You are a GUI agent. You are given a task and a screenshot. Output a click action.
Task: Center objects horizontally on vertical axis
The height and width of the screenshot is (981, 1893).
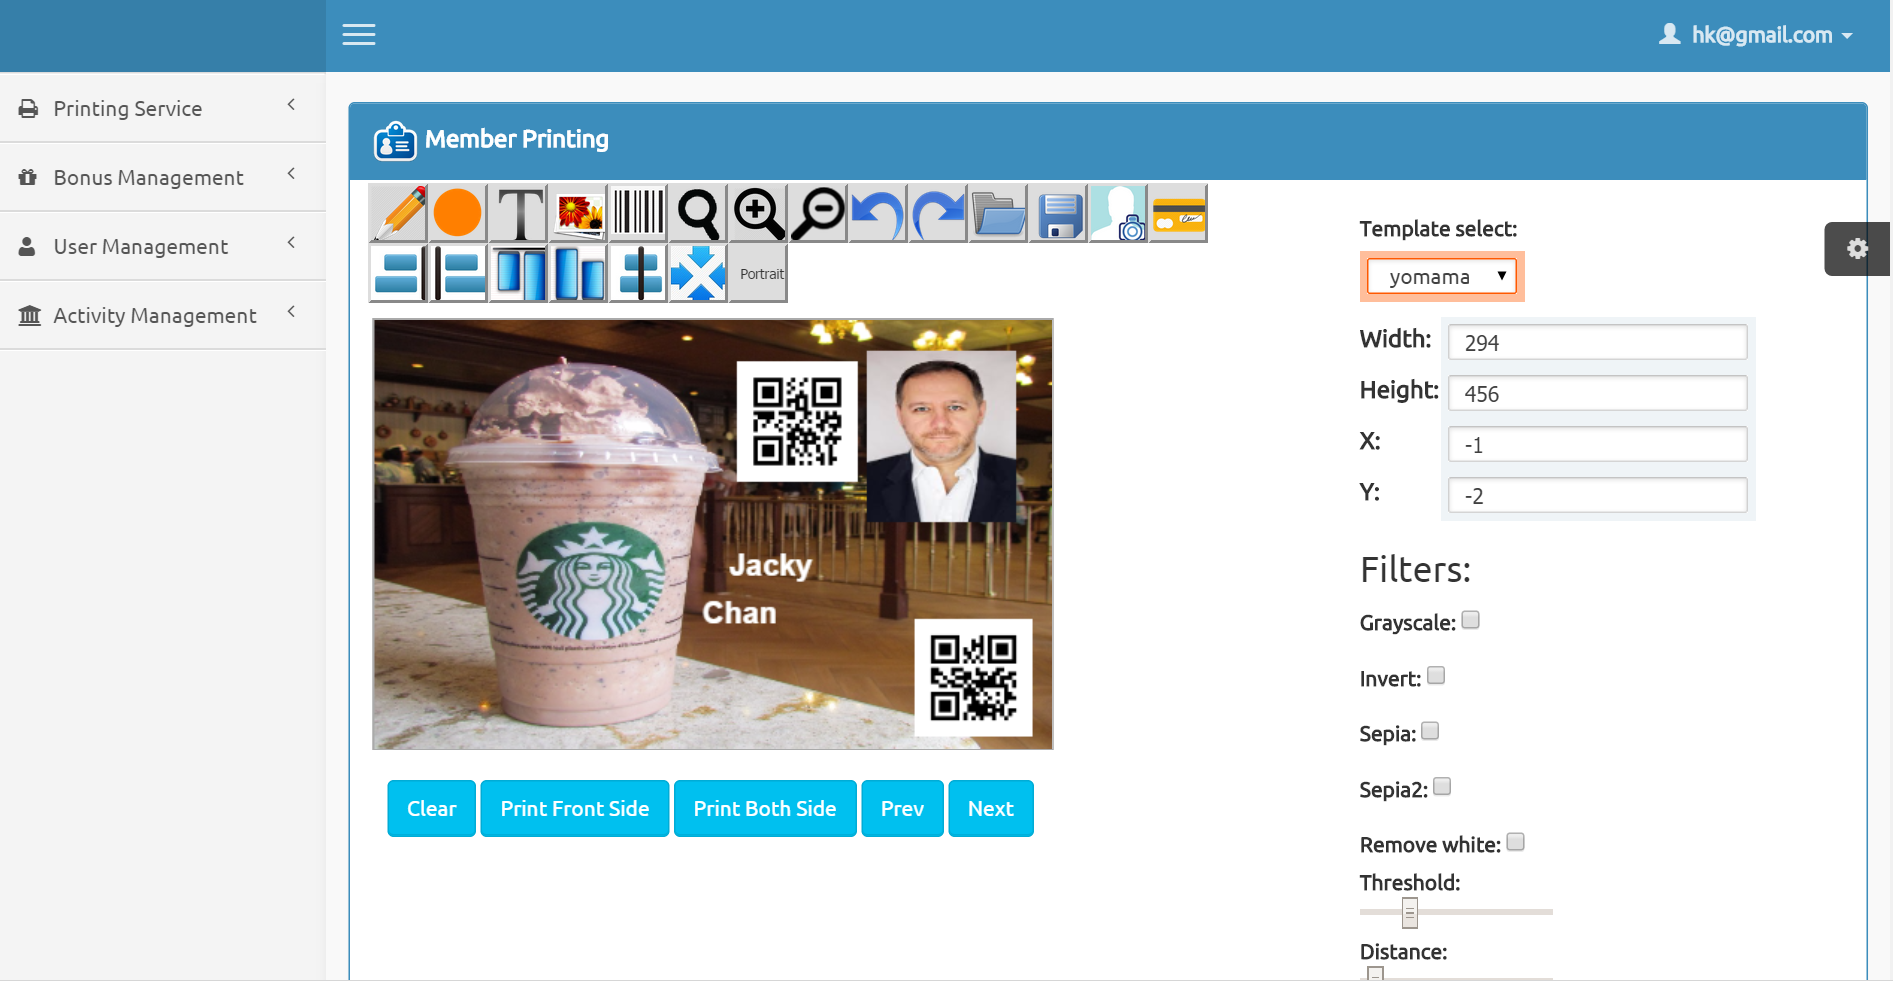point(638,273)
